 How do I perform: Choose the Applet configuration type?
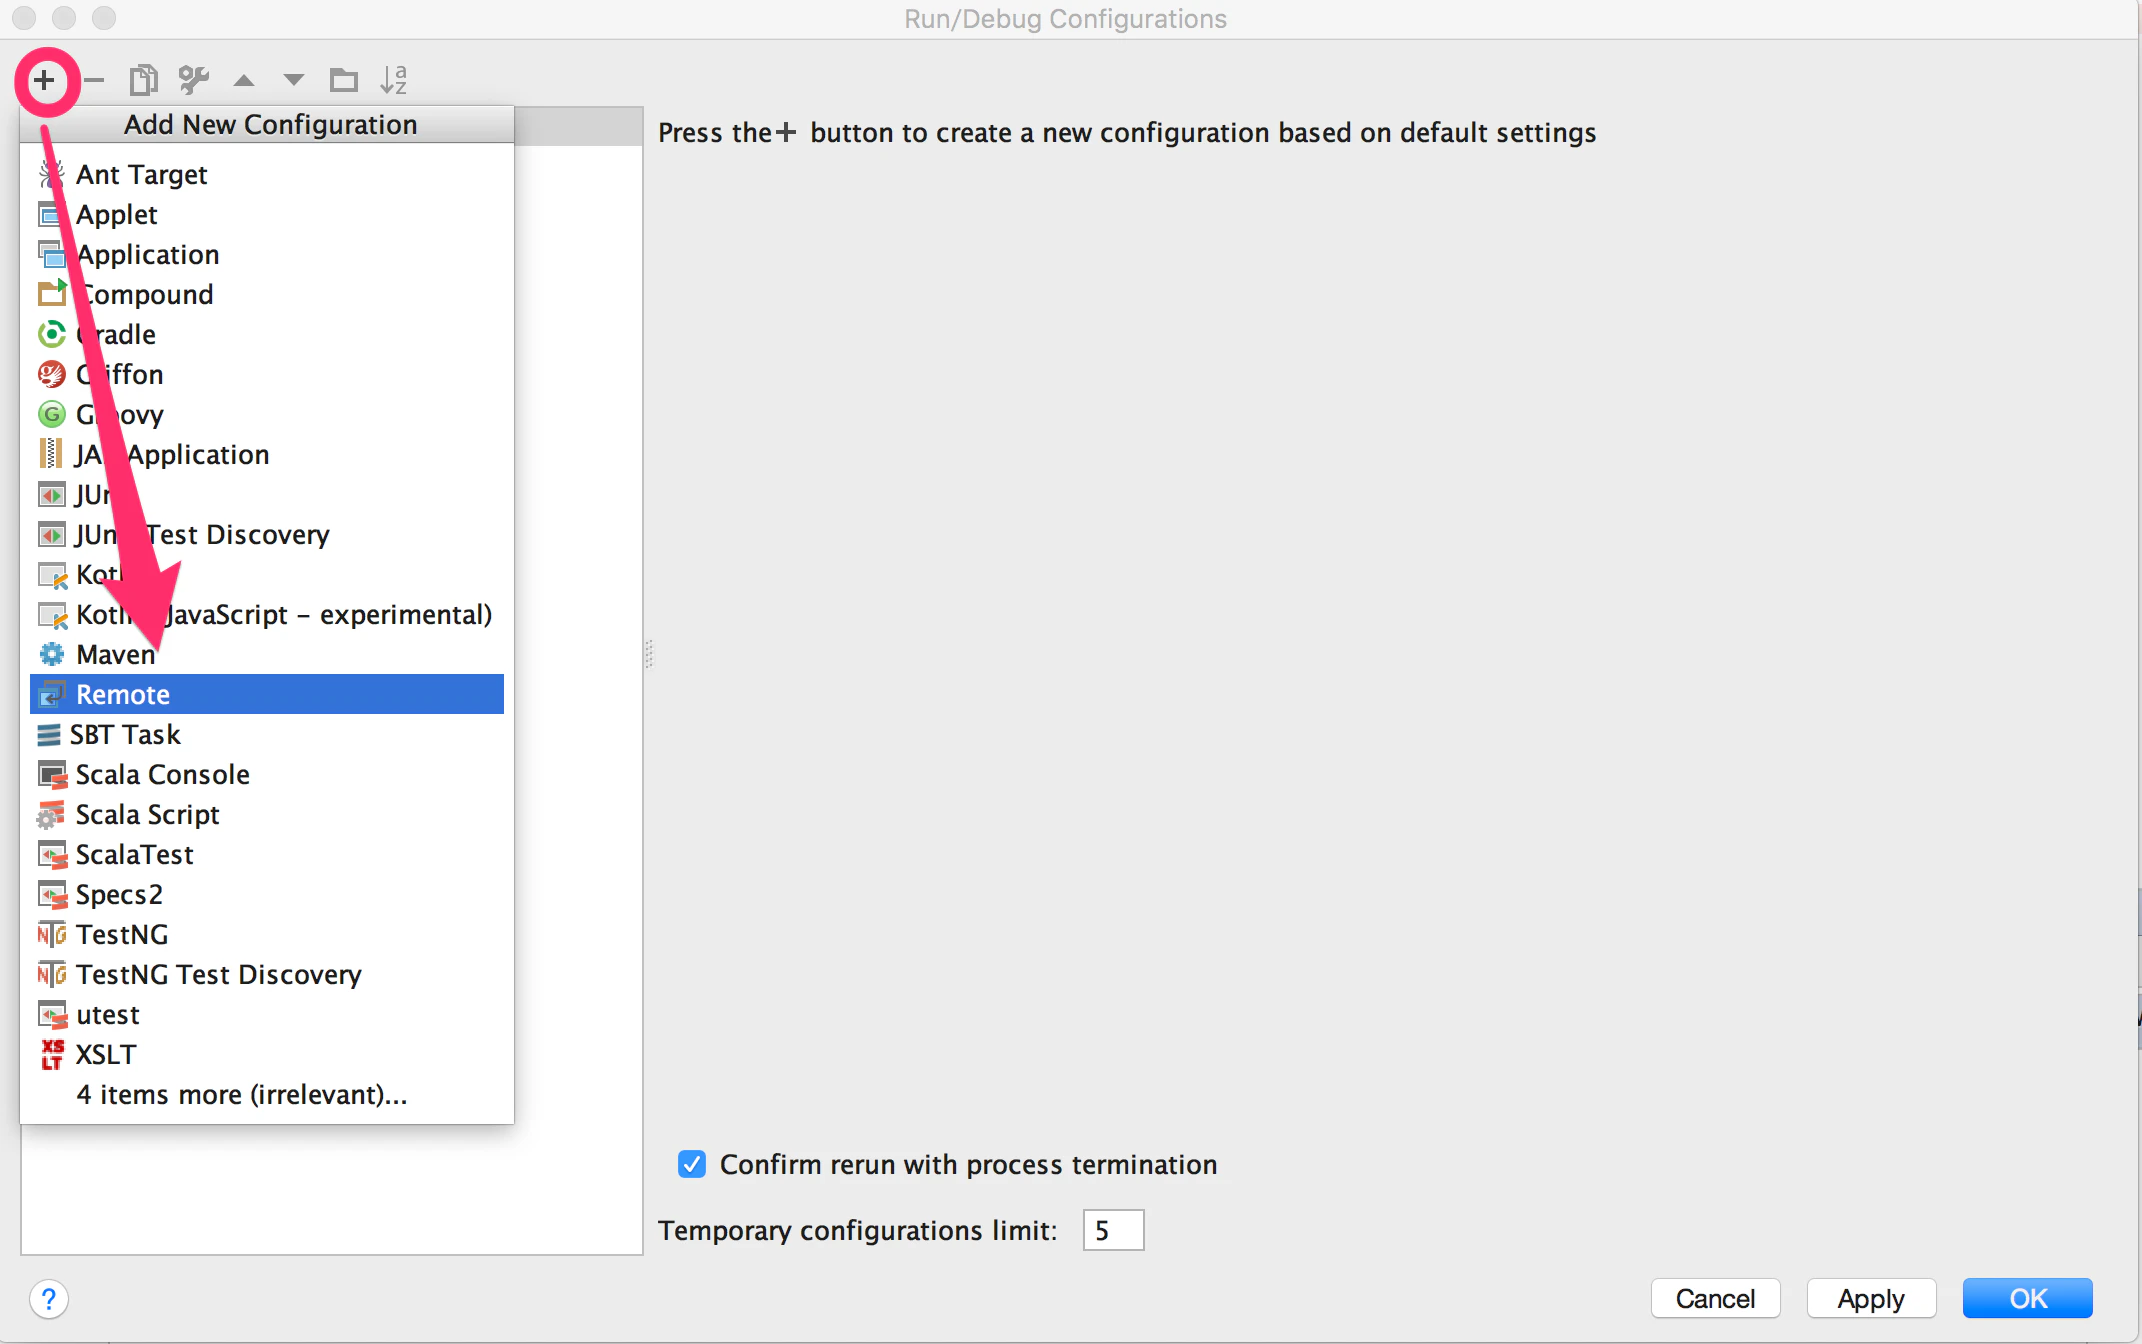pos(267,214)
